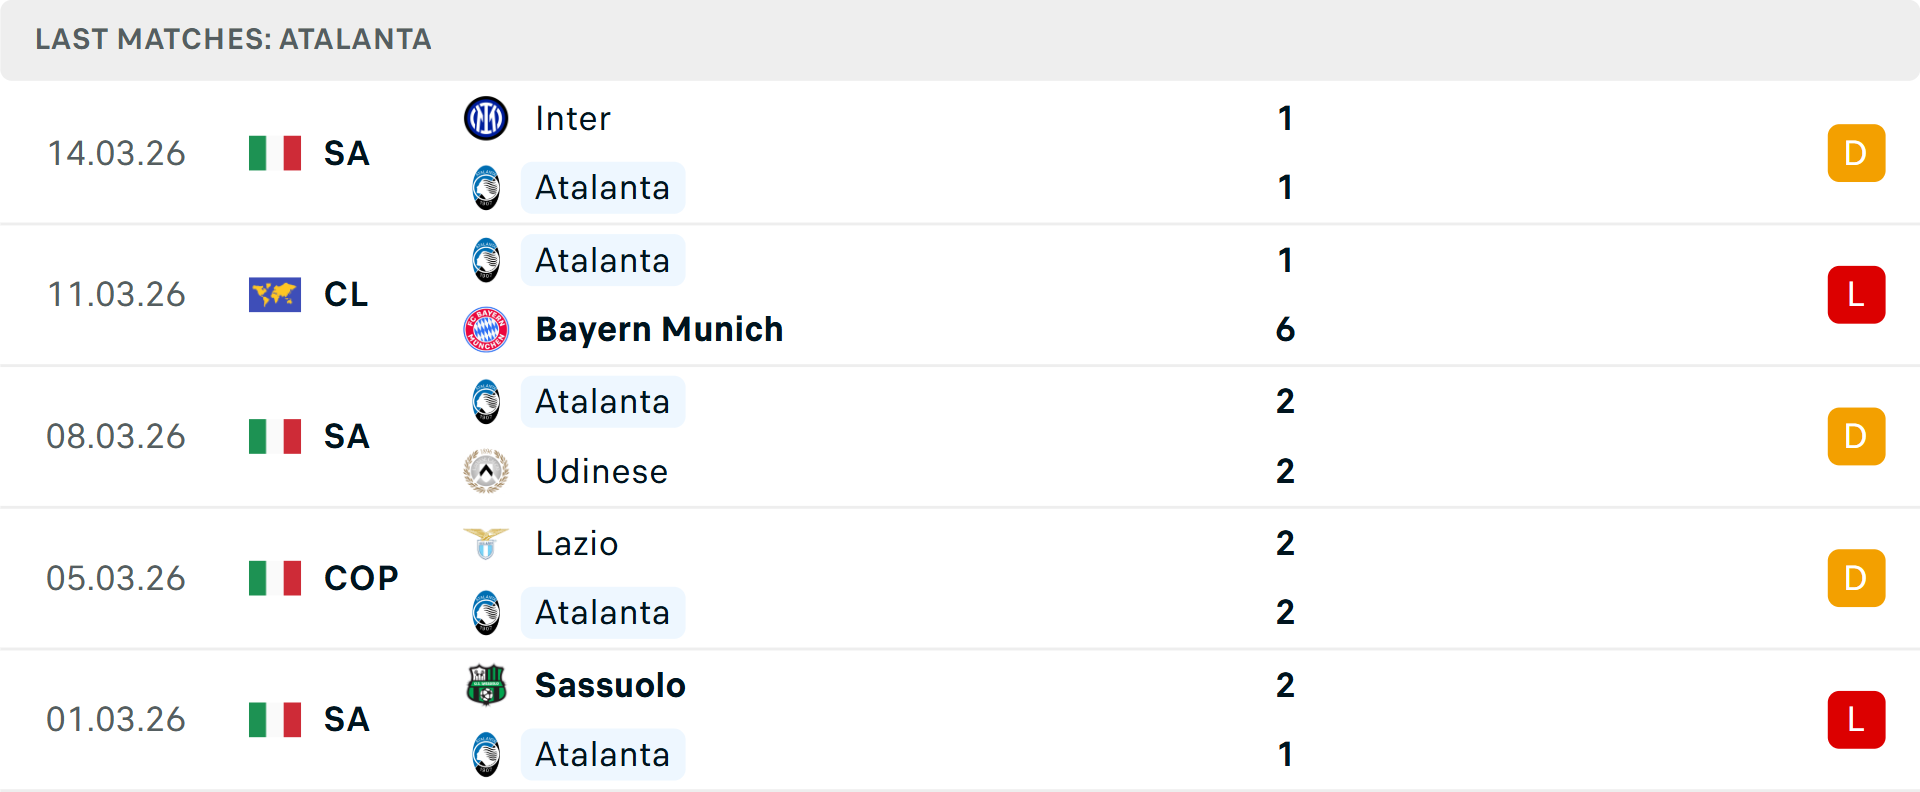Open the SA competition filter
This screenshot has height=792, width=1920.
(346, 152)
